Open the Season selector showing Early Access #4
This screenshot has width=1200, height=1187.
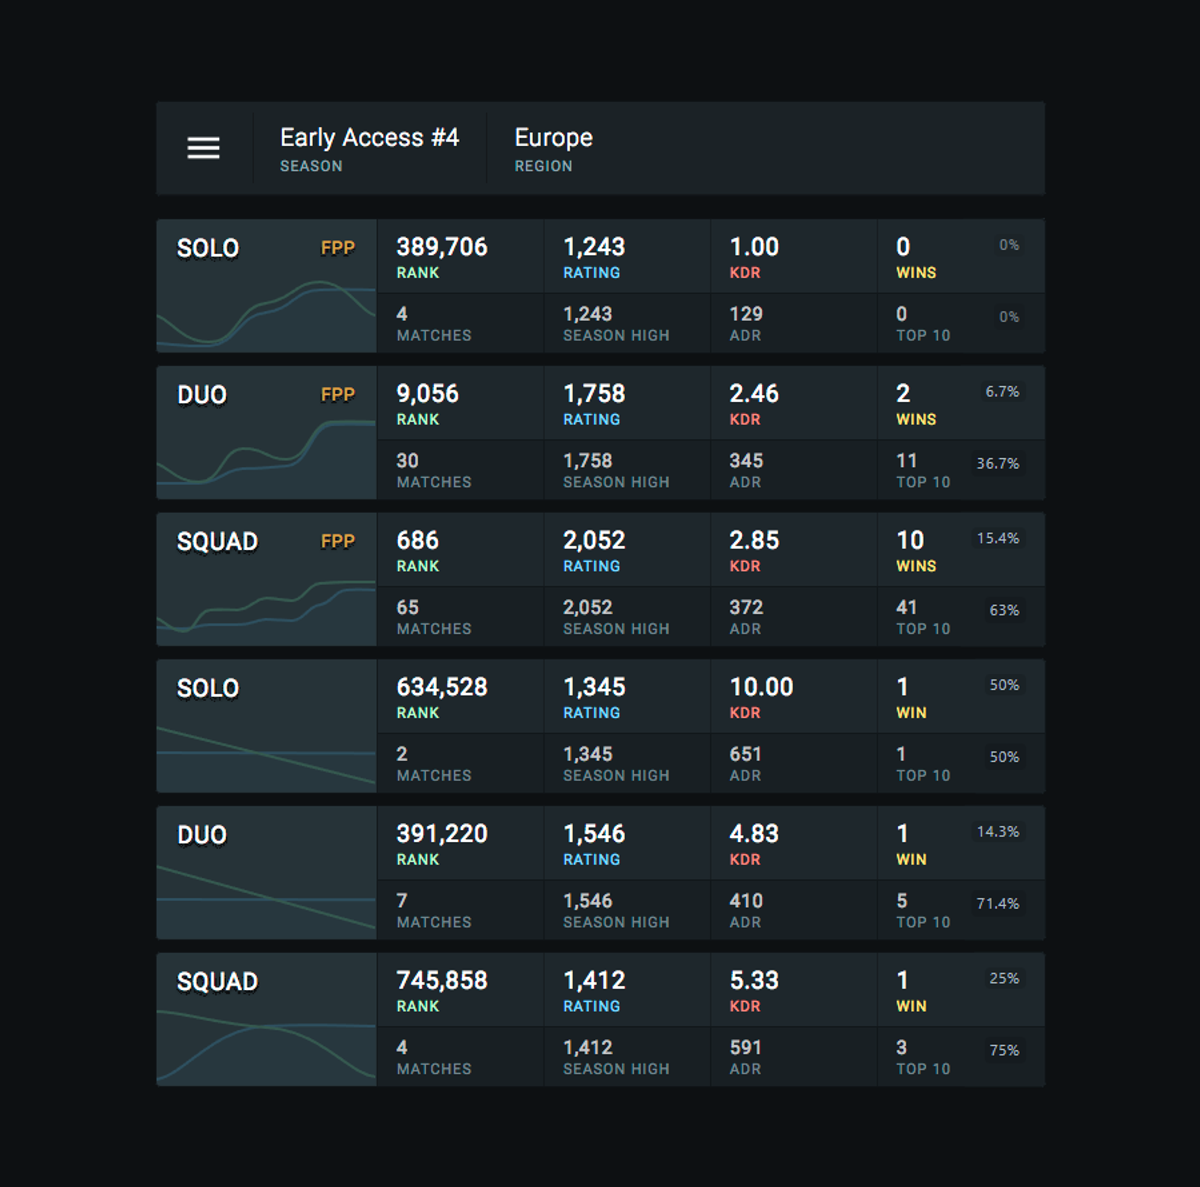pos(370,148)
